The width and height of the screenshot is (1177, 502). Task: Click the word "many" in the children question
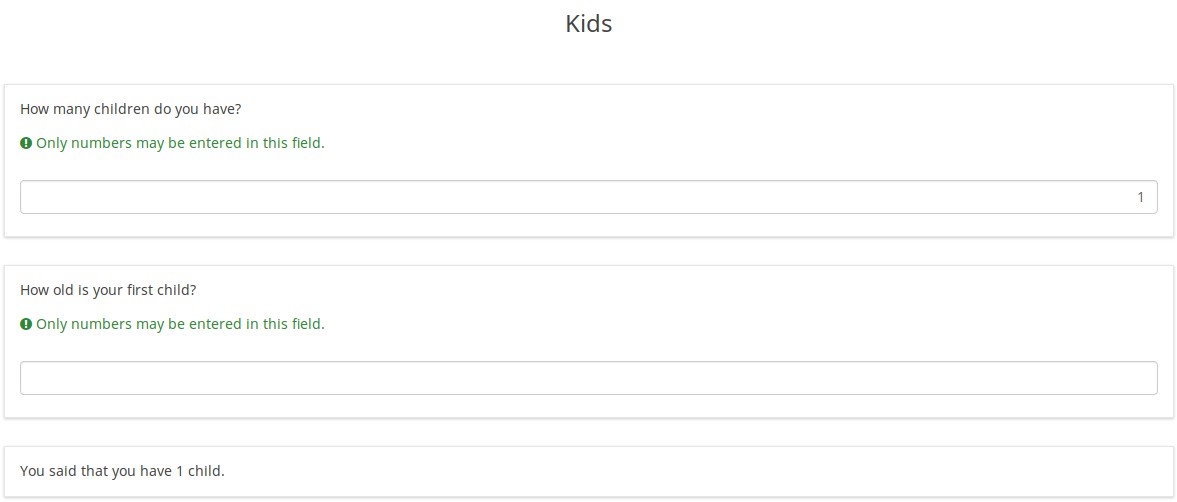tap(70, 109)
